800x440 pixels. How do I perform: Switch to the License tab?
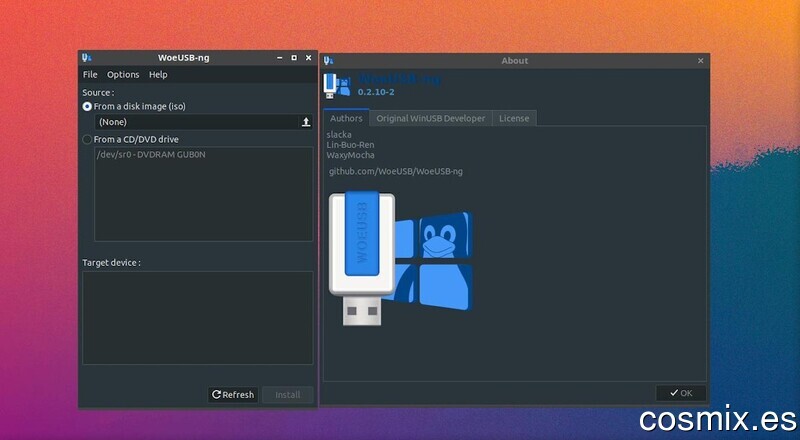point(514,118)
